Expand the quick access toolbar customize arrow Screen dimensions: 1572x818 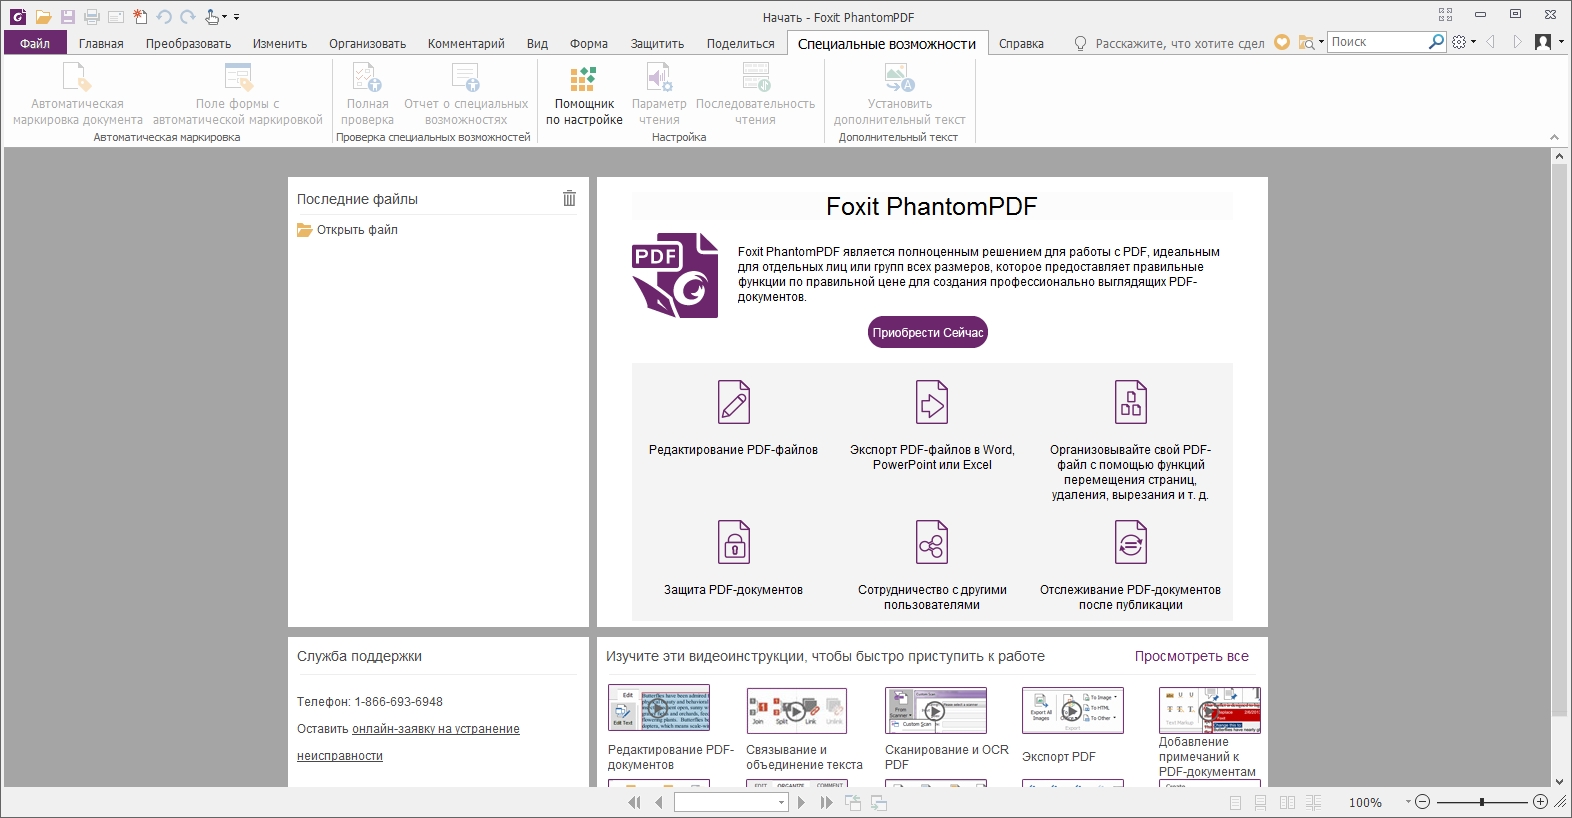237,17
